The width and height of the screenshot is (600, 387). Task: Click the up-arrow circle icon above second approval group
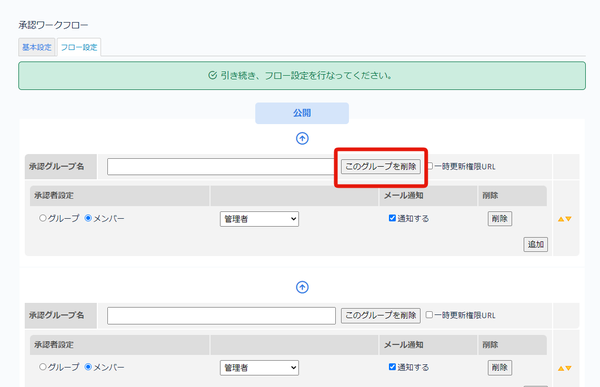pos(302,287)
